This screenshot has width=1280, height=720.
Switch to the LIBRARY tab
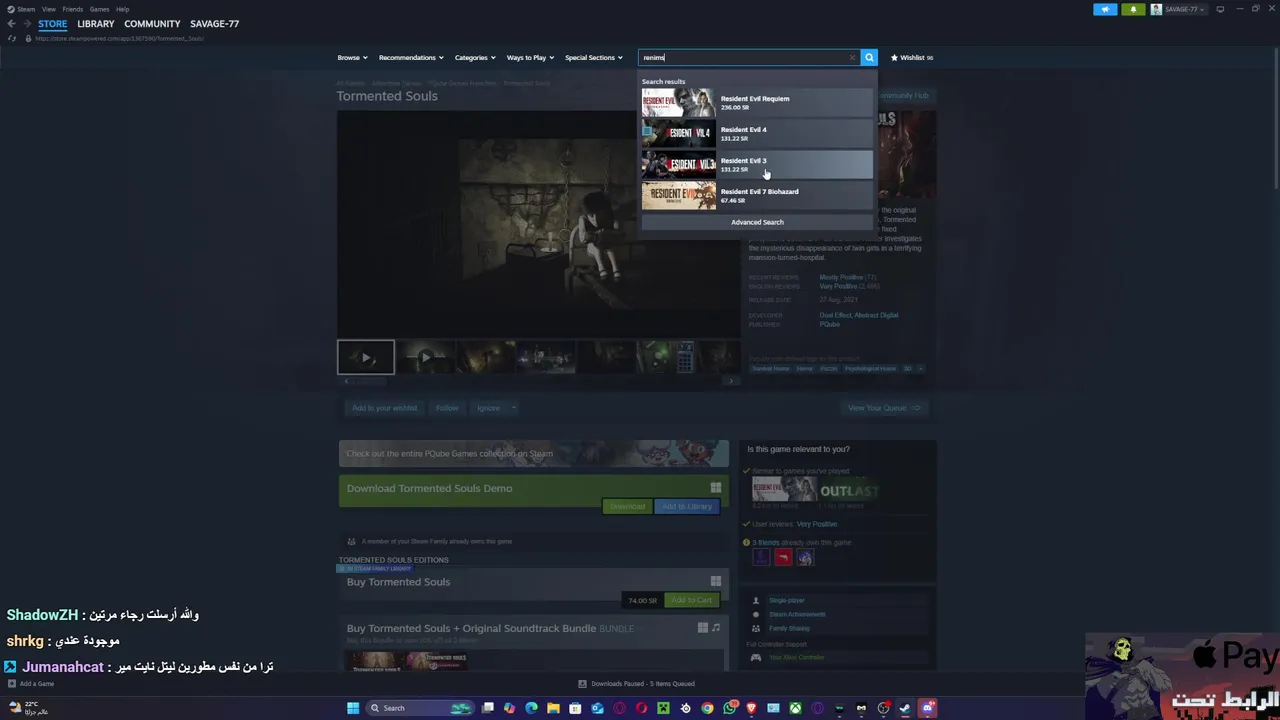95,24
